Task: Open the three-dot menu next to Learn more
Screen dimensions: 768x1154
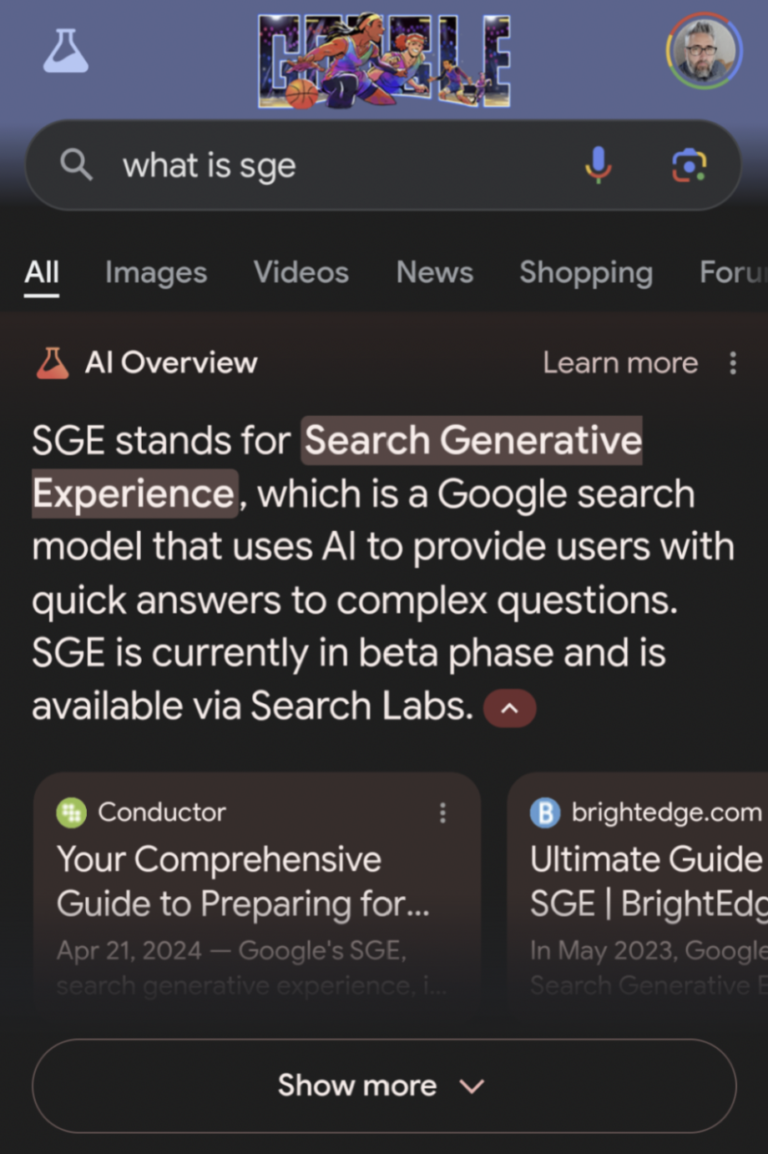Action: [733, 364]
